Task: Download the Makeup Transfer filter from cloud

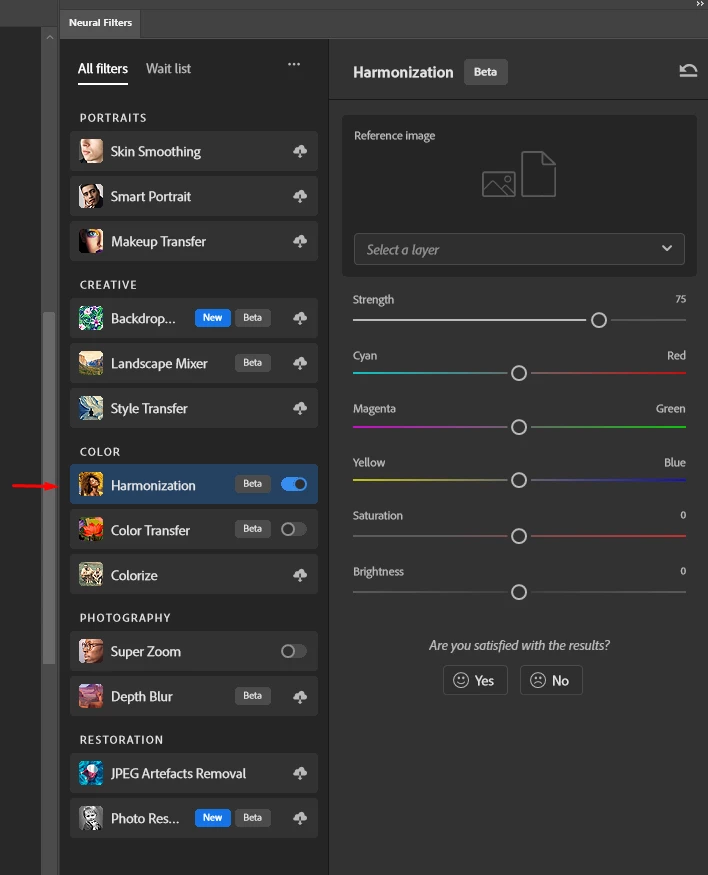Action: point(300,241)
